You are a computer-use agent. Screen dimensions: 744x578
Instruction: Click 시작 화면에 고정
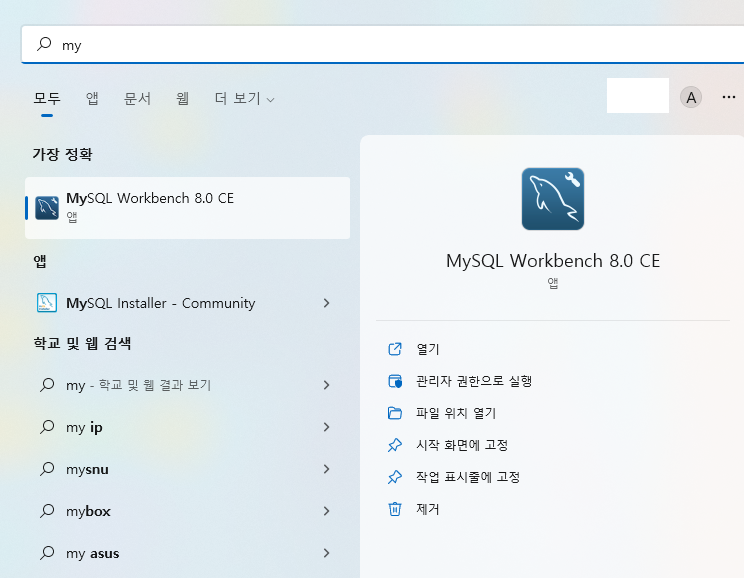tap(462, 445)
